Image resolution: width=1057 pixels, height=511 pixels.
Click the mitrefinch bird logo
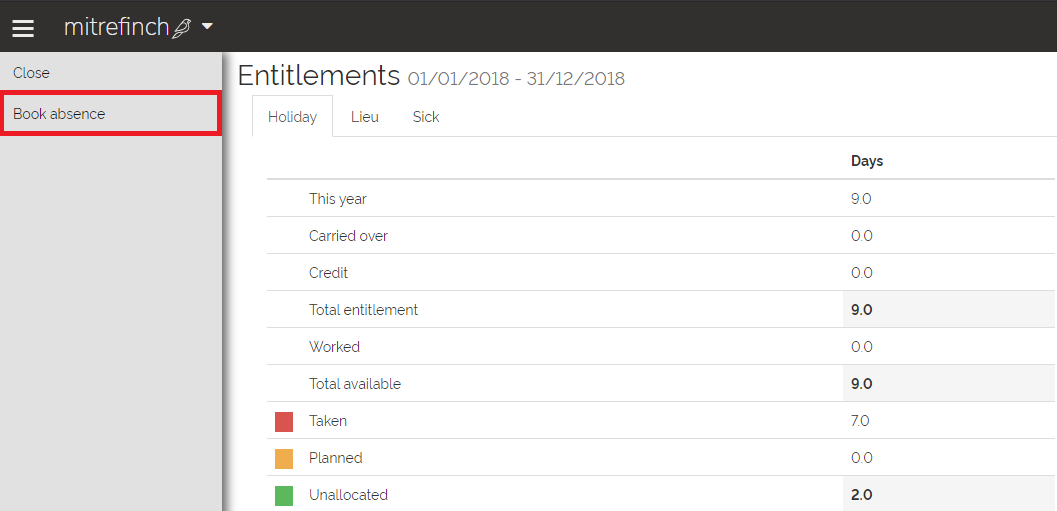(x=181, y=28)
